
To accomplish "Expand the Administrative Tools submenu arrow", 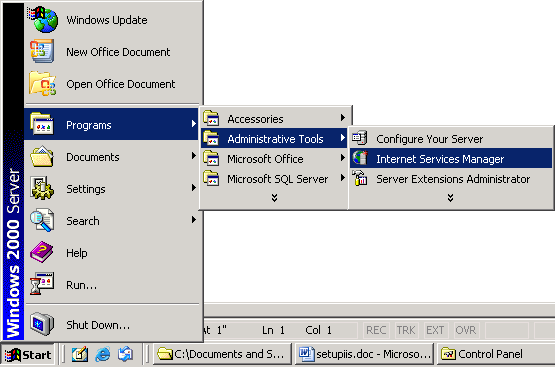I will [x=343, y=138].
